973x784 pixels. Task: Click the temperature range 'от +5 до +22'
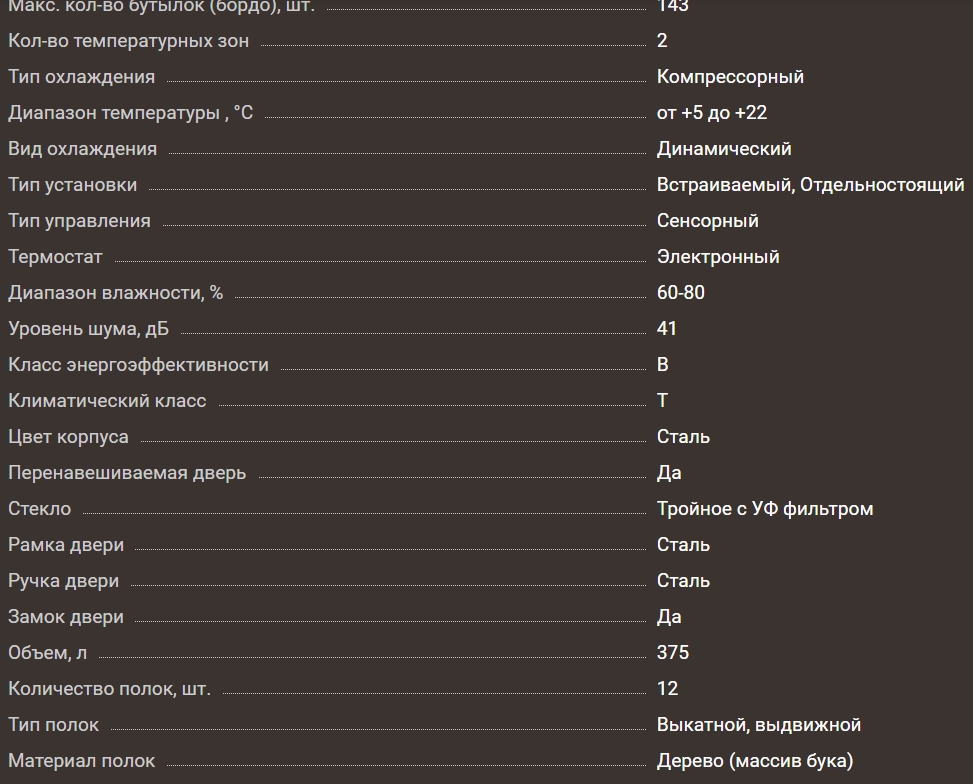coord(711,113)
